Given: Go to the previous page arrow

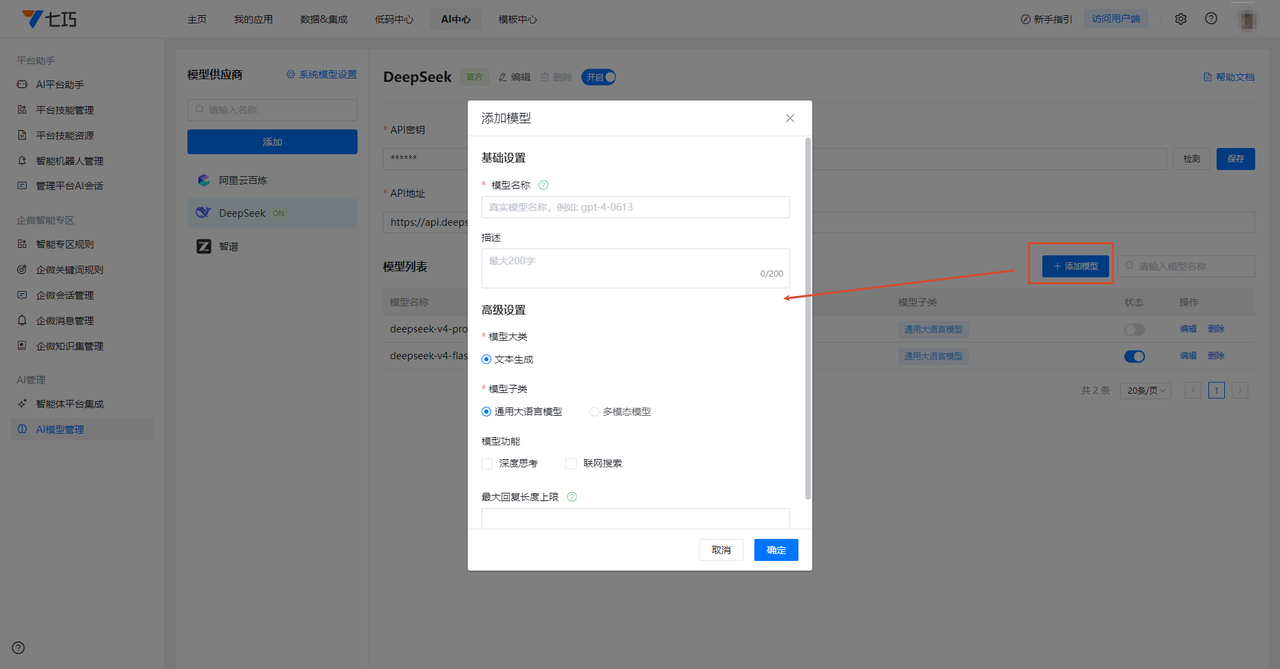Looking at the screenshot, I should point(1193,391).
